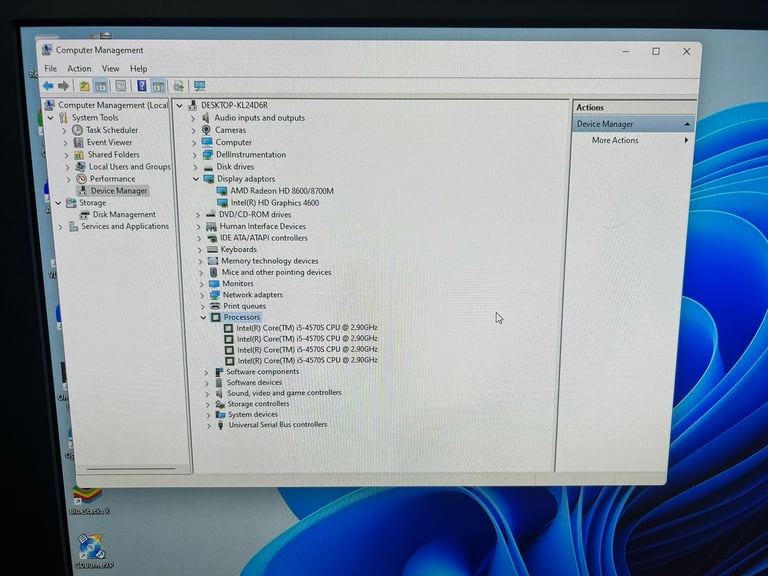
Task: Select the last Intel Core i5-4570S processor entry
Action: coord(308,360)
